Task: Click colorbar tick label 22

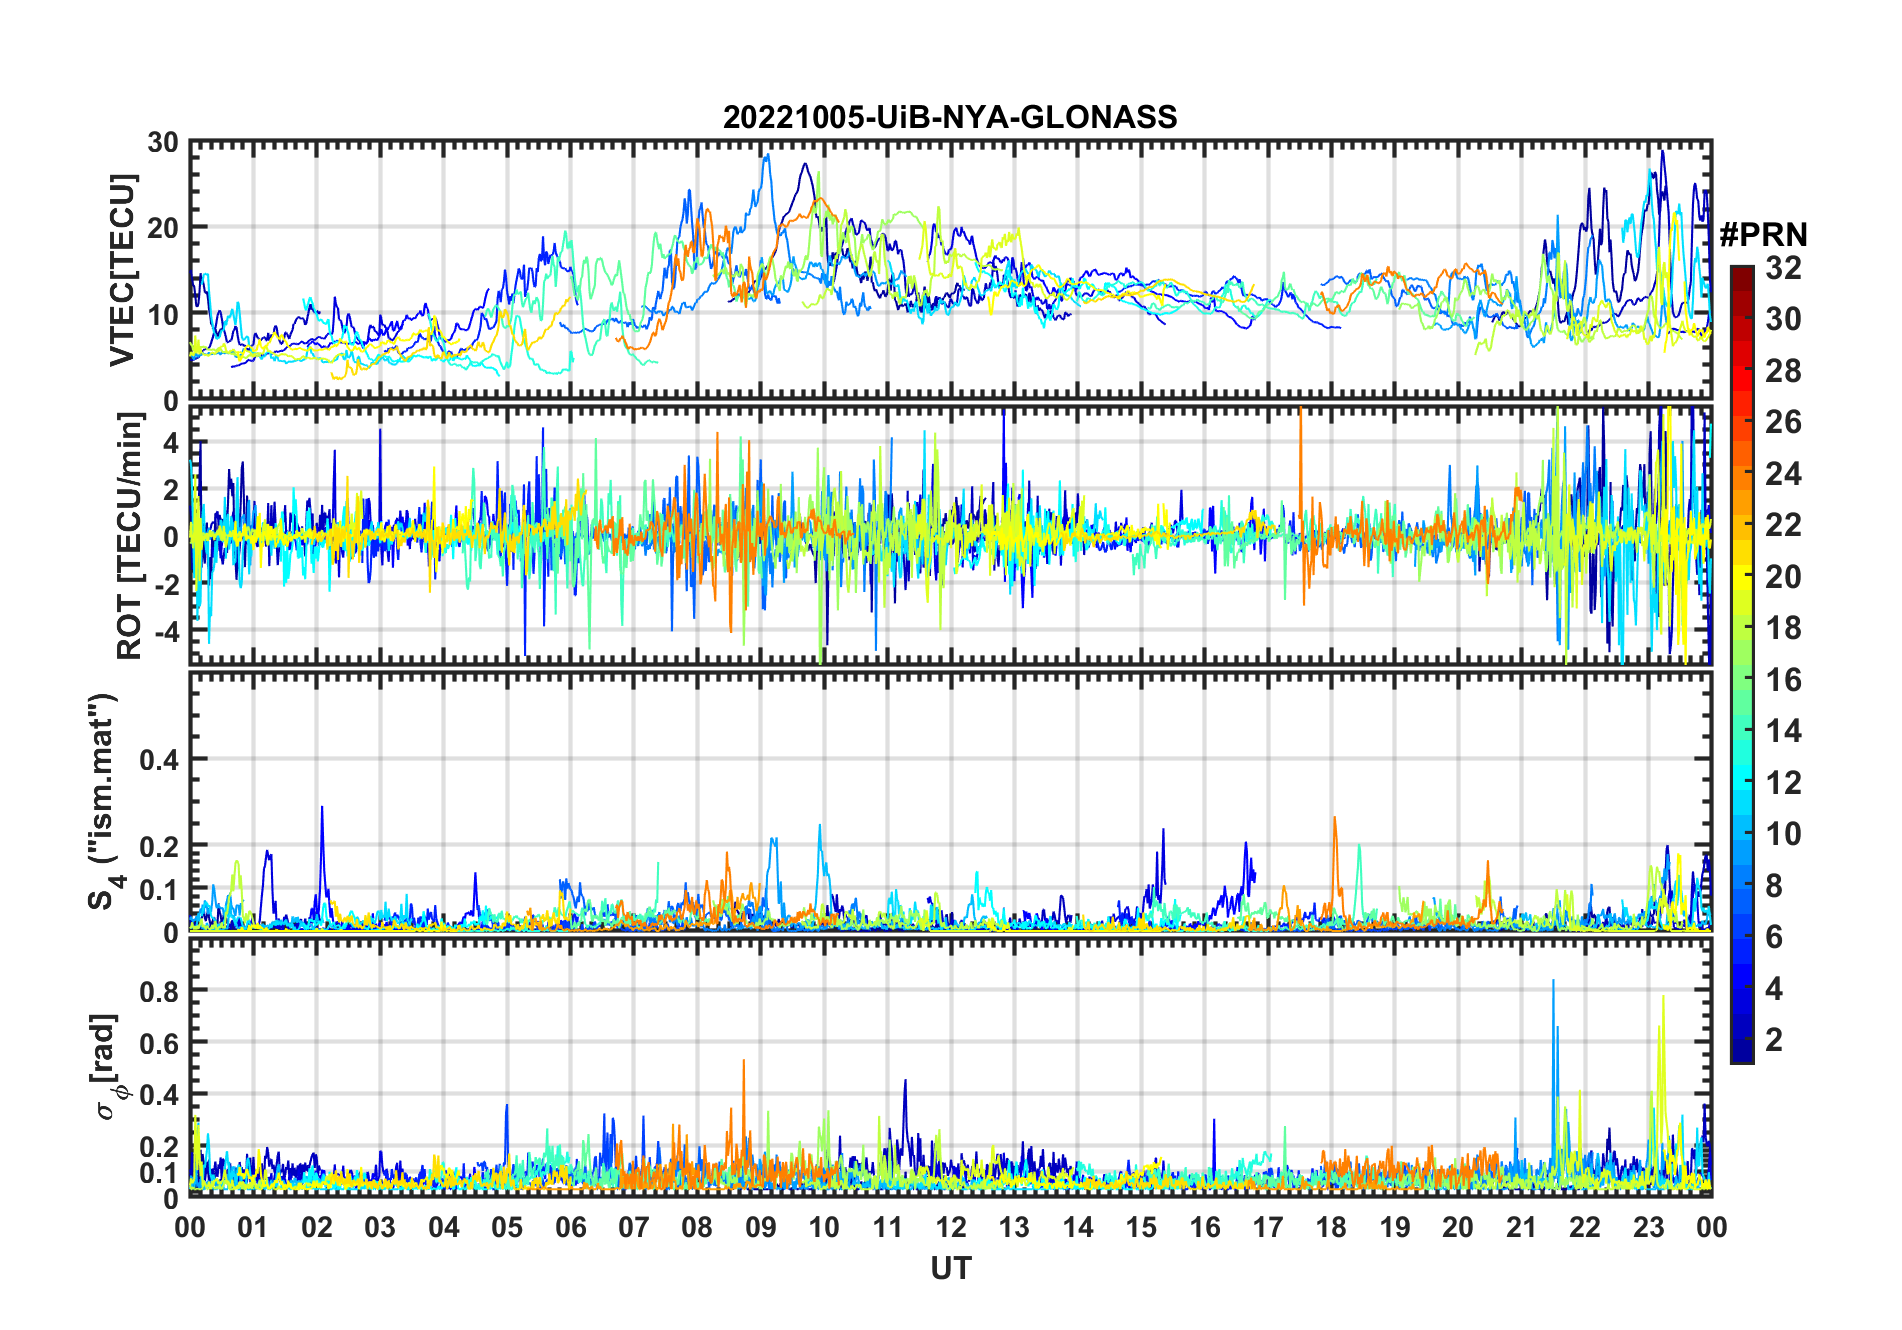Action: [1783, 525]
